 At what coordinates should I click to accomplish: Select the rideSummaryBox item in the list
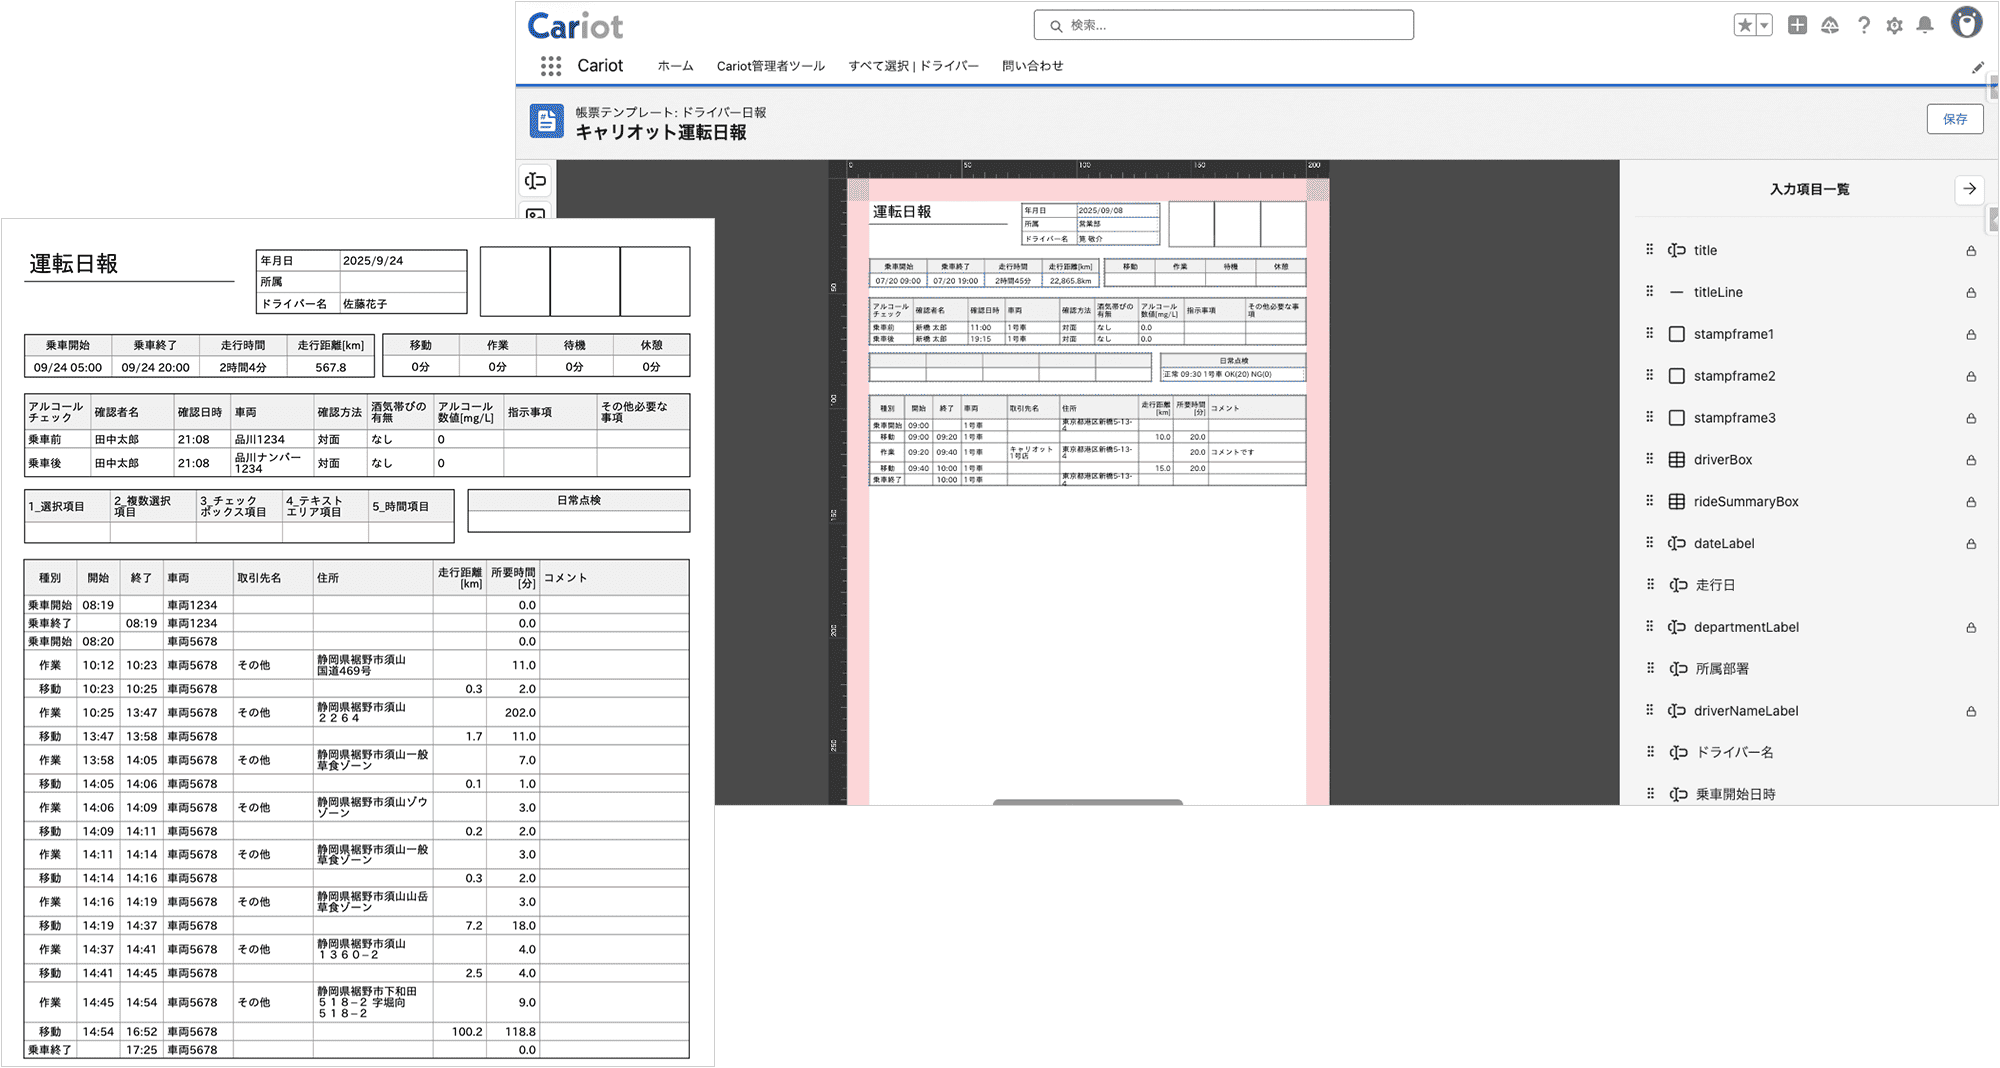1745,502
